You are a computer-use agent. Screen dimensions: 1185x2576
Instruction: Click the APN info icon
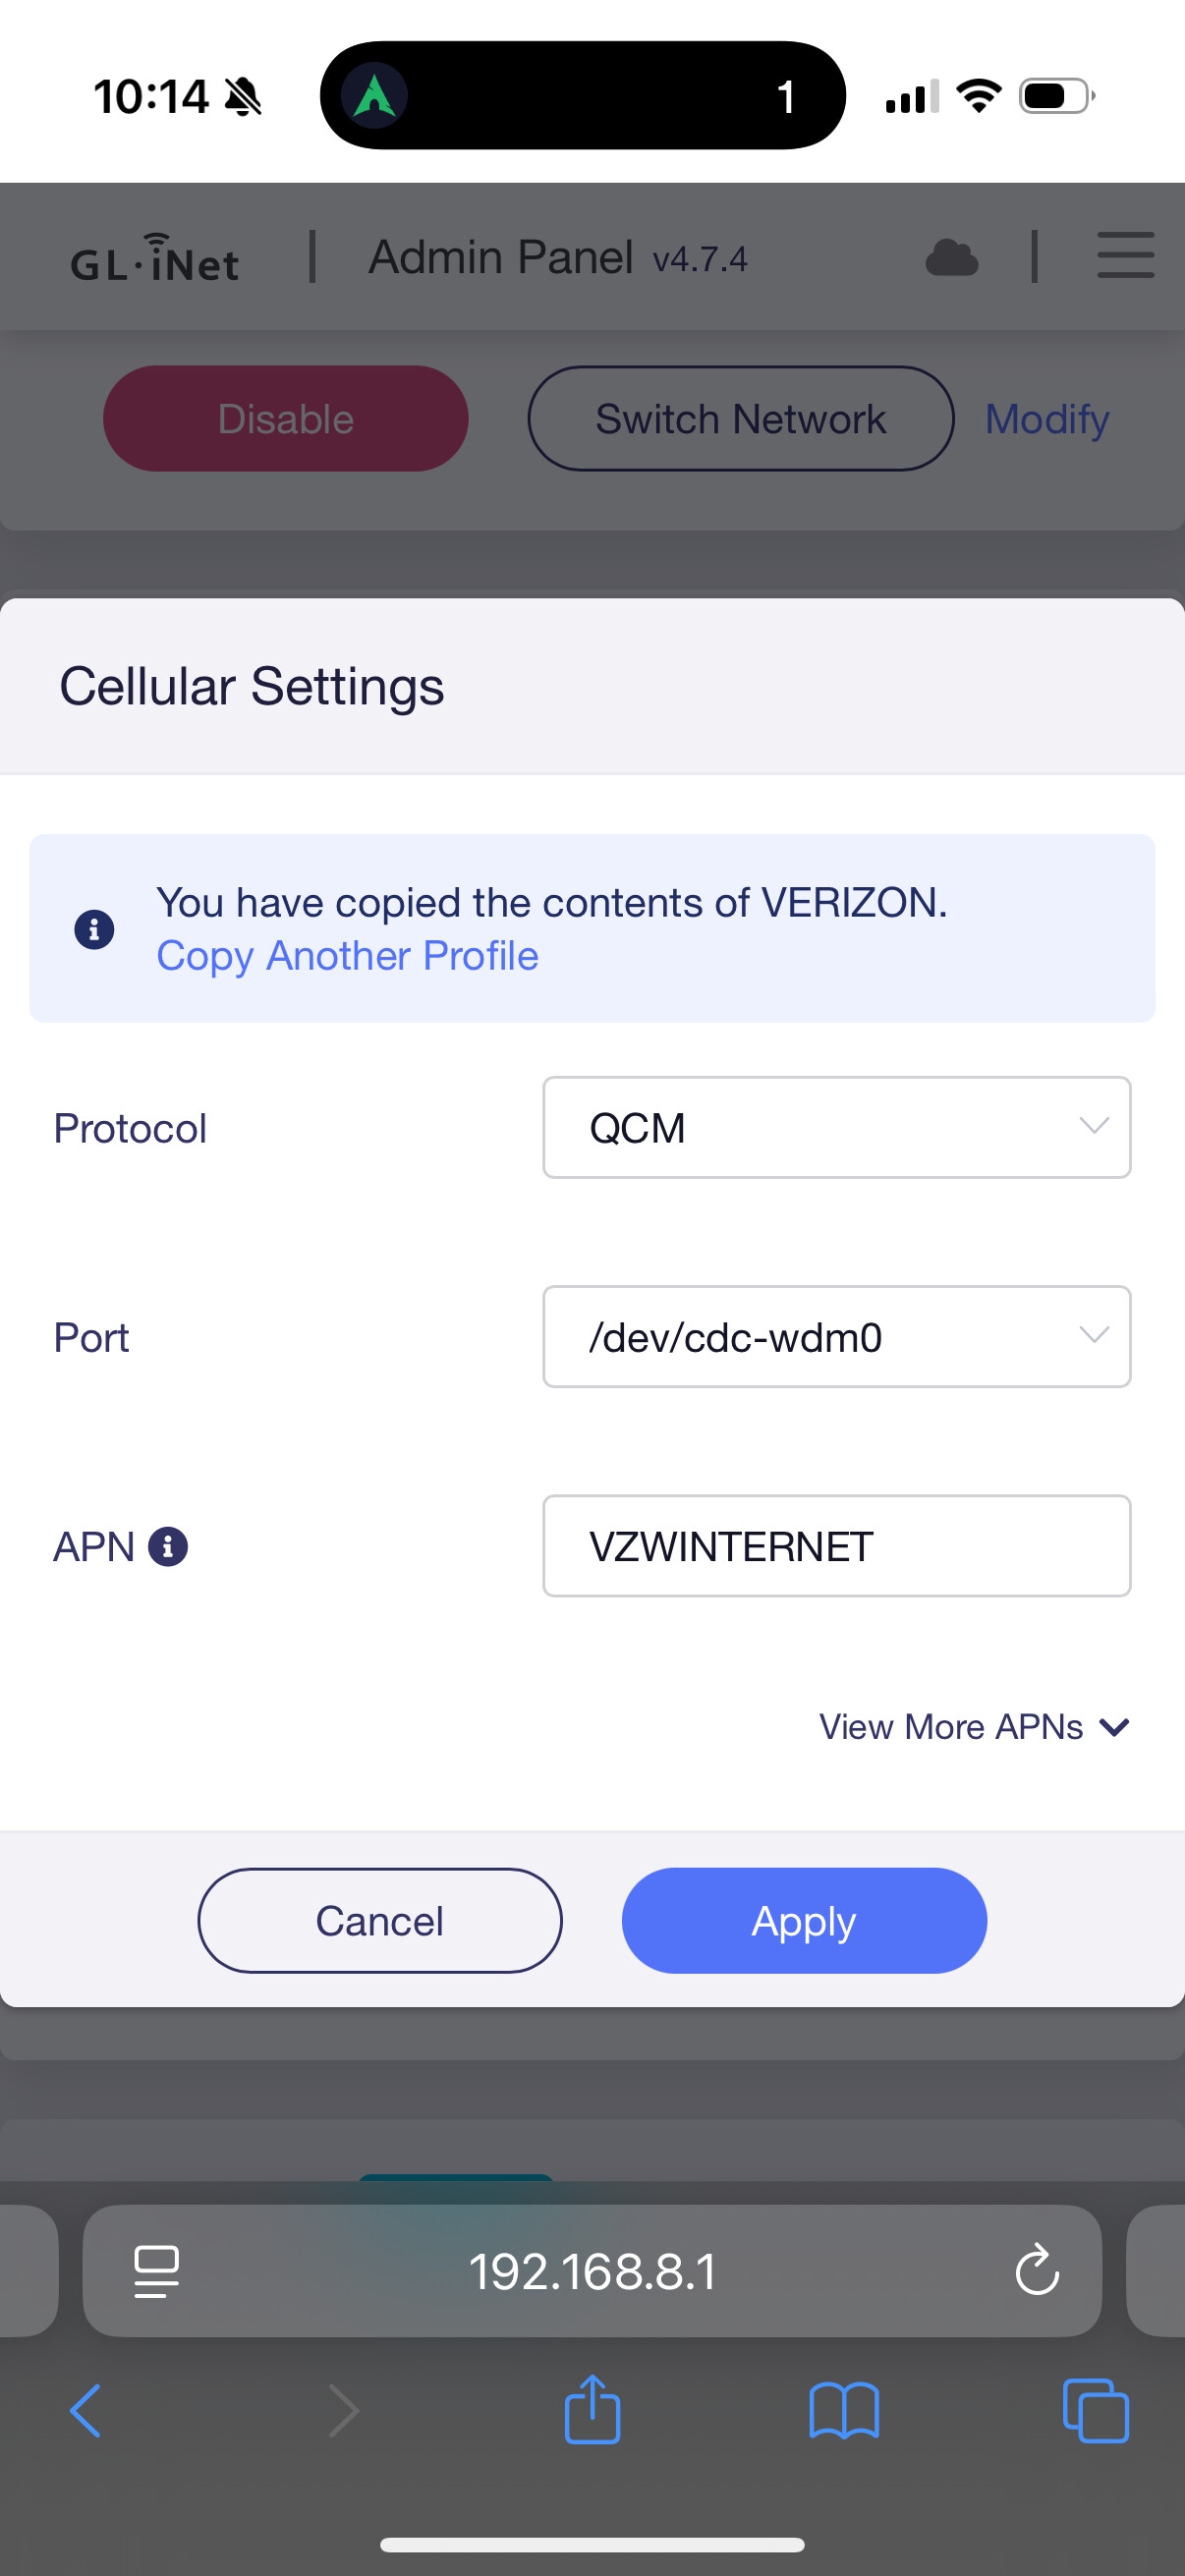pos(168,1546)
